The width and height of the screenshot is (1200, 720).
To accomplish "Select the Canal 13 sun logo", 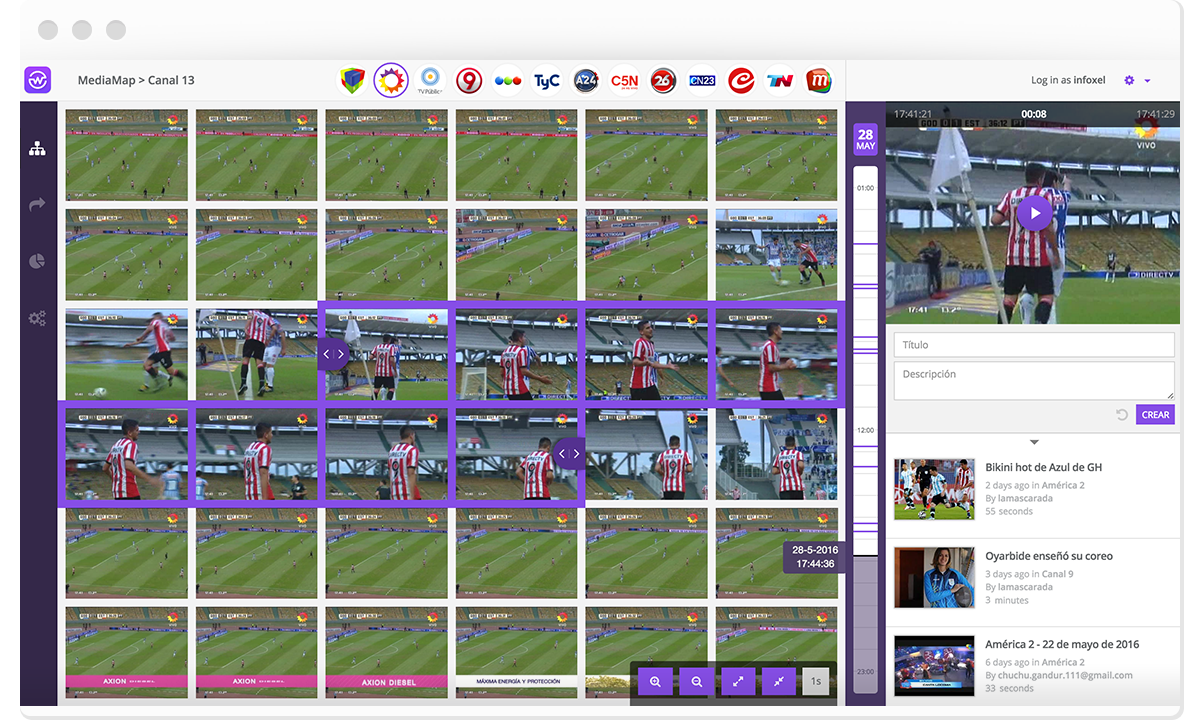I will click(x=391, y=80).
